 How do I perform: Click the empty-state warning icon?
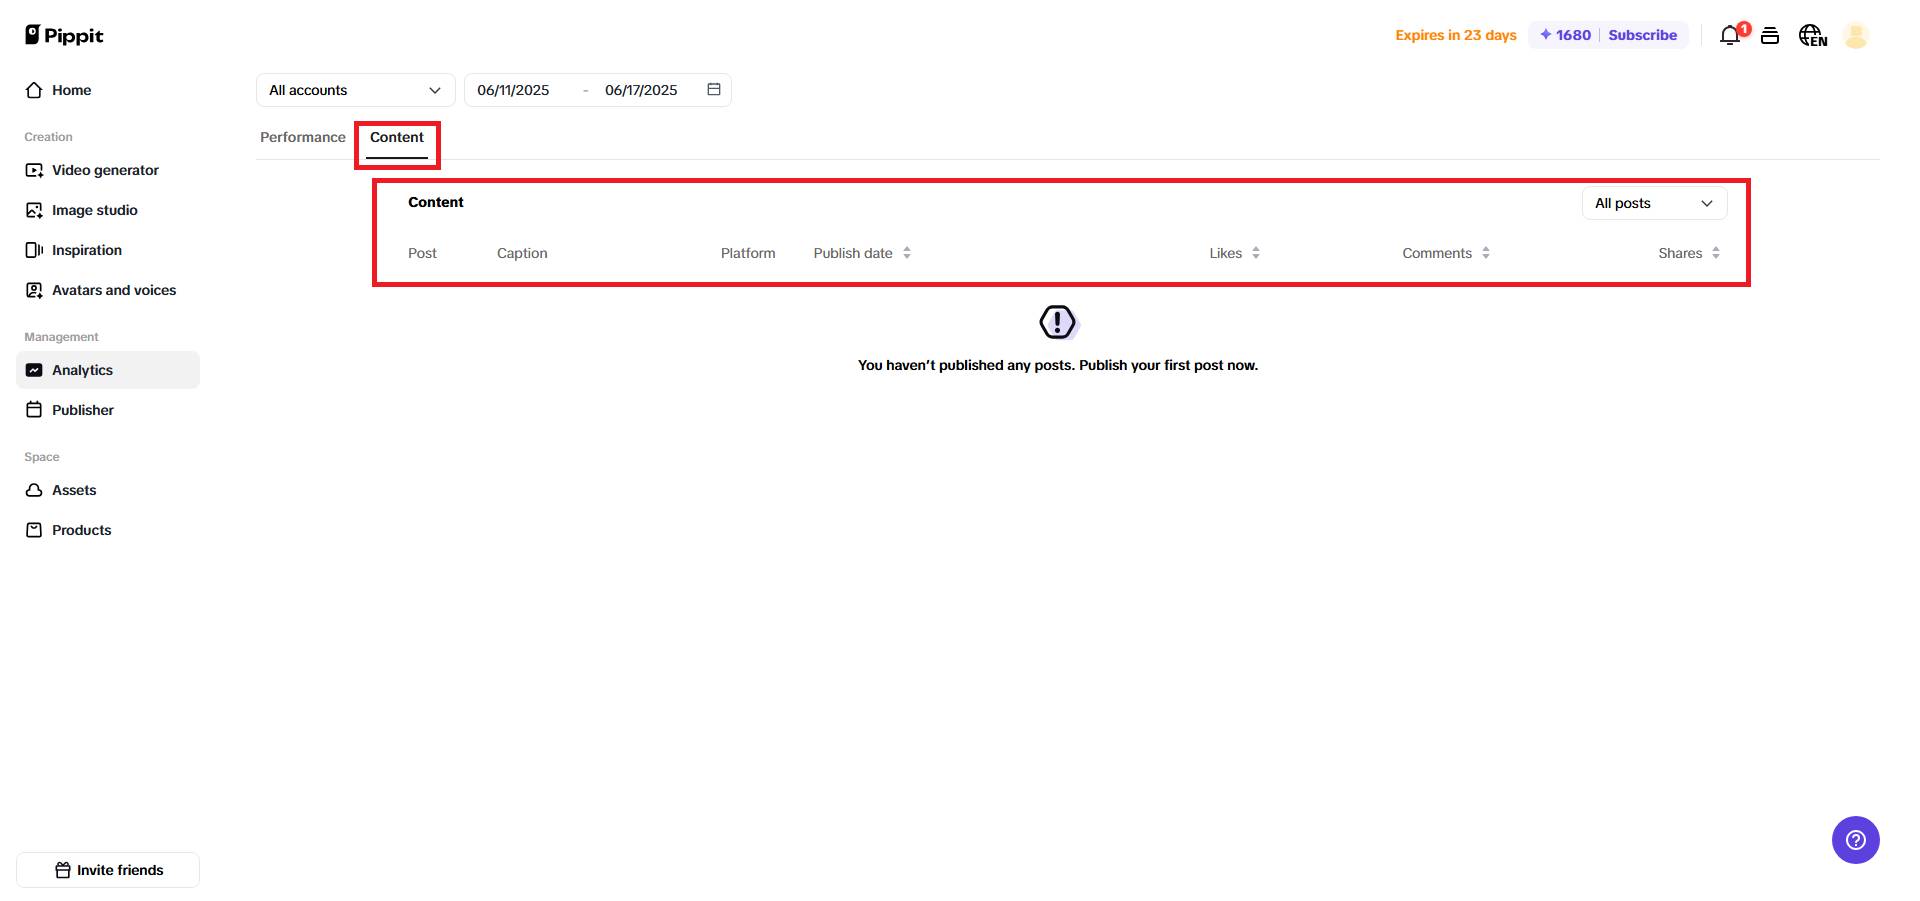point(1058,322)
